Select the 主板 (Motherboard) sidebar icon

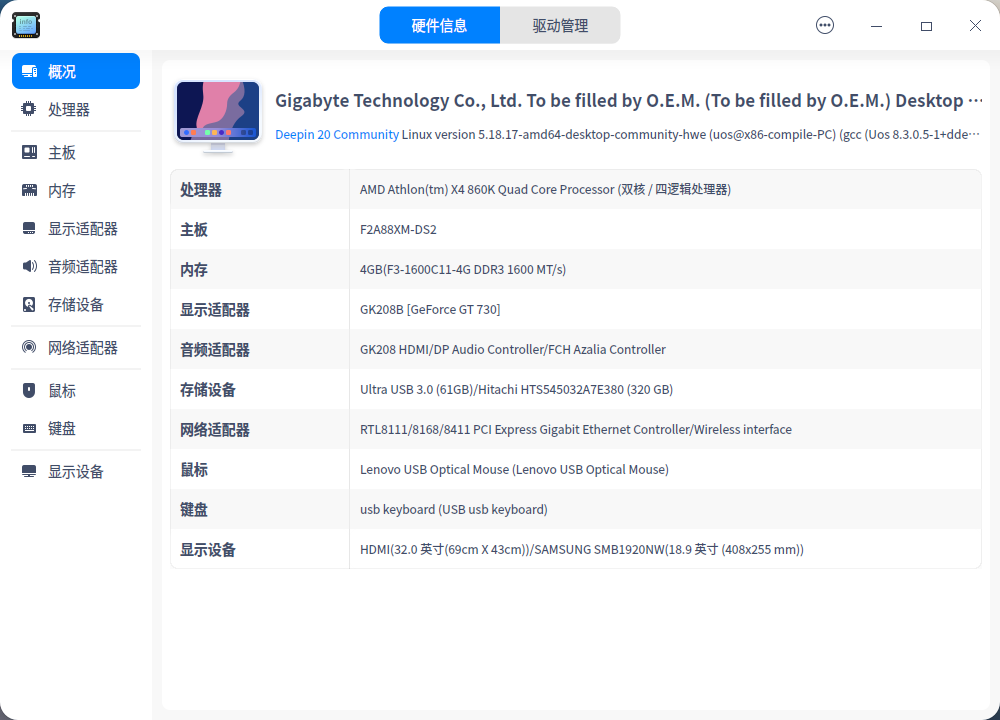tap(60, 152)
